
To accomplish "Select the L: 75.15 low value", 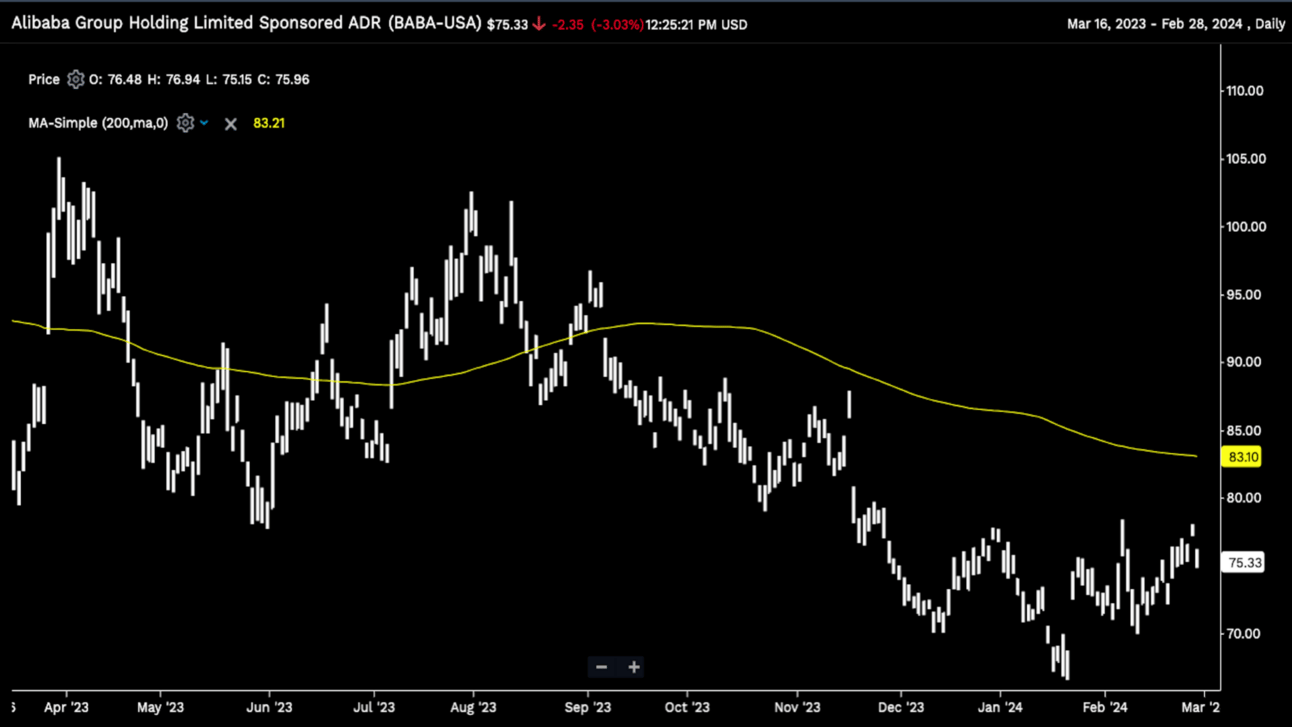I will click(227, 79).
